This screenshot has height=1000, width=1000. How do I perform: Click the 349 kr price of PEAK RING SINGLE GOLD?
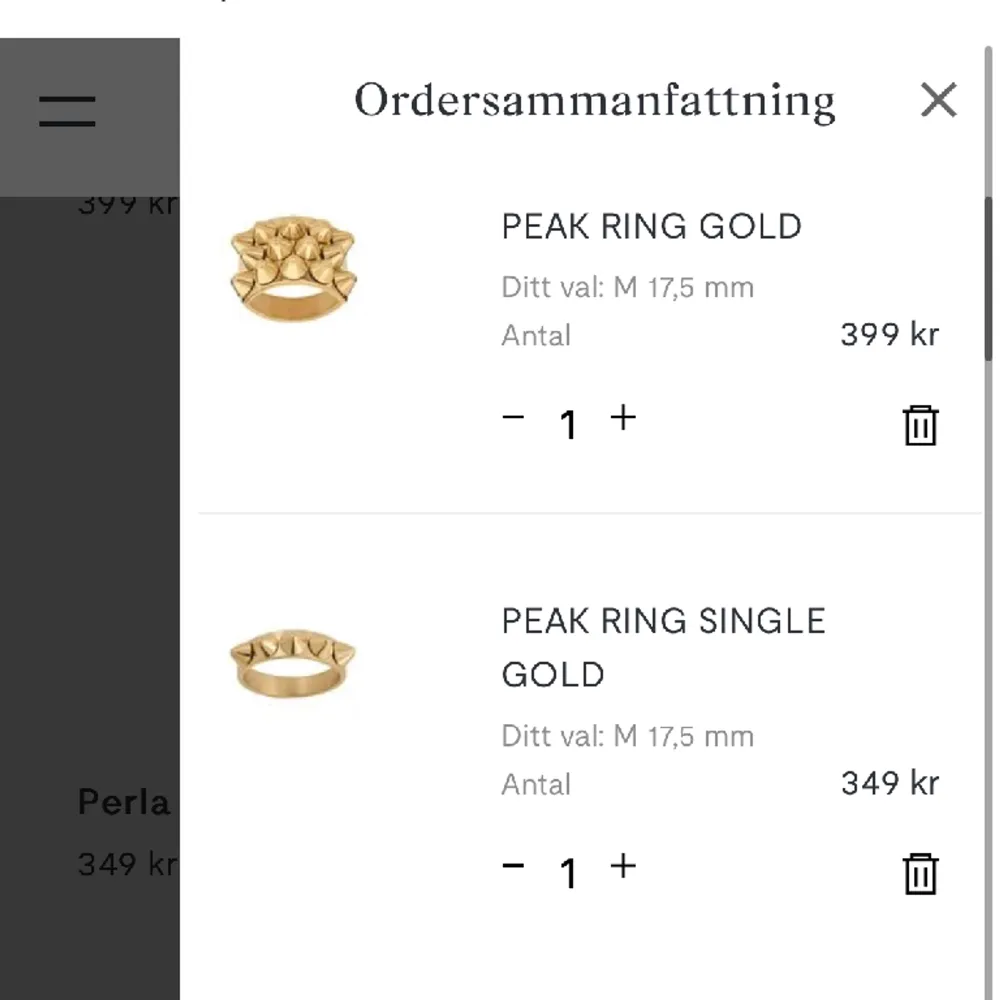[x=888, y=784]
